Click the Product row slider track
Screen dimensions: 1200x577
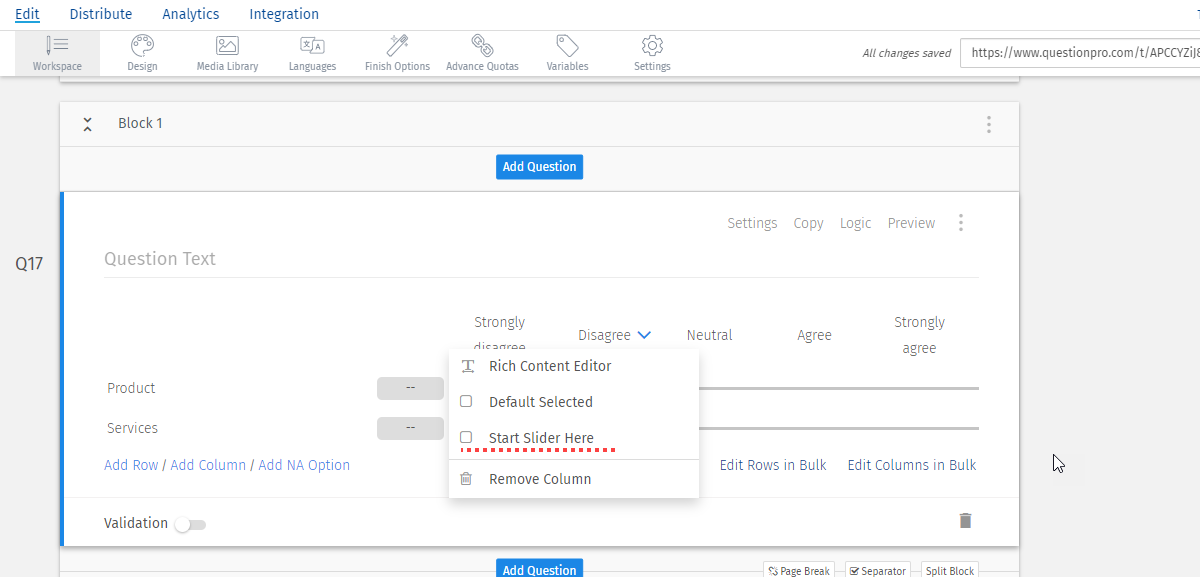(838, 388)
